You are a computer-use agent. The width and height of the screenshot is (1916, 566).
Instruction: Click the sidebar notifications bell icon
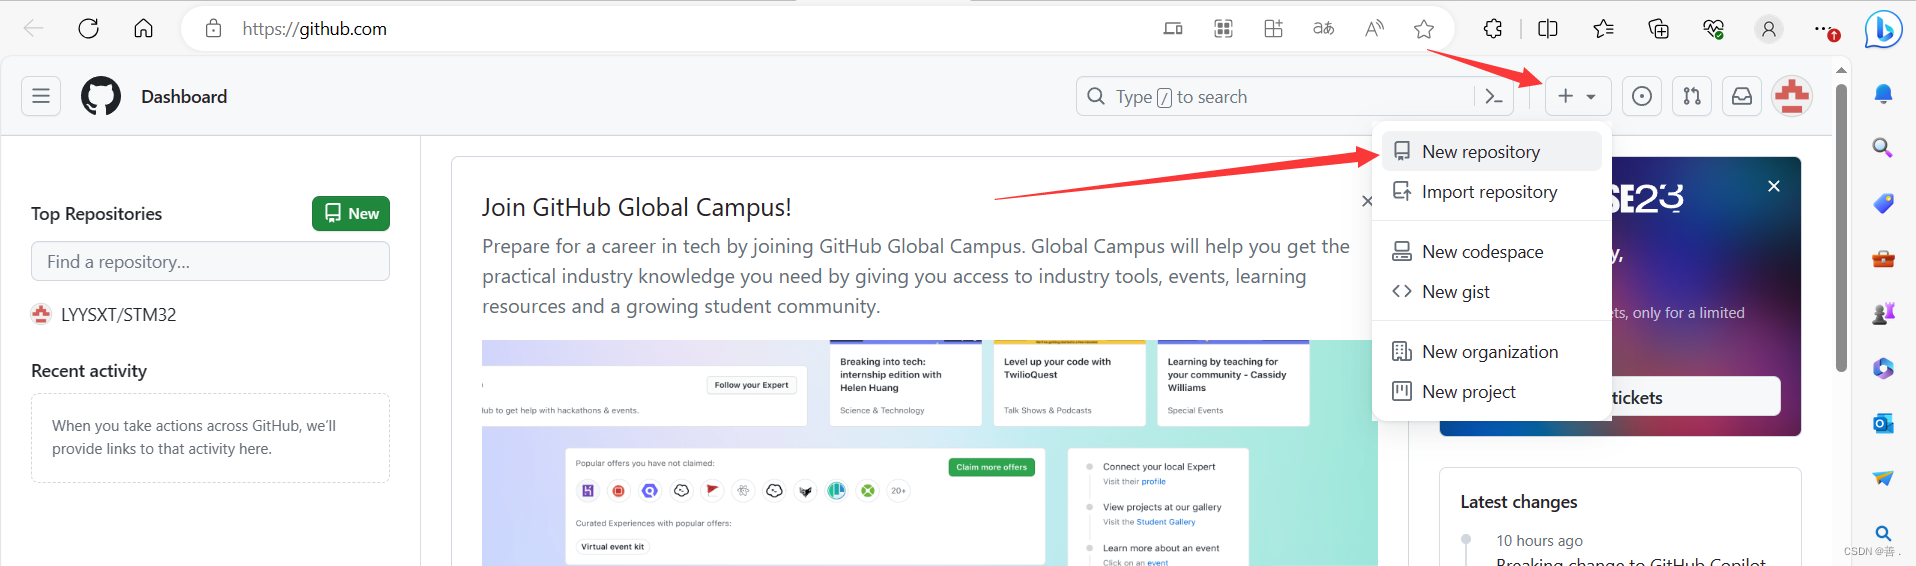point(1883,94)
